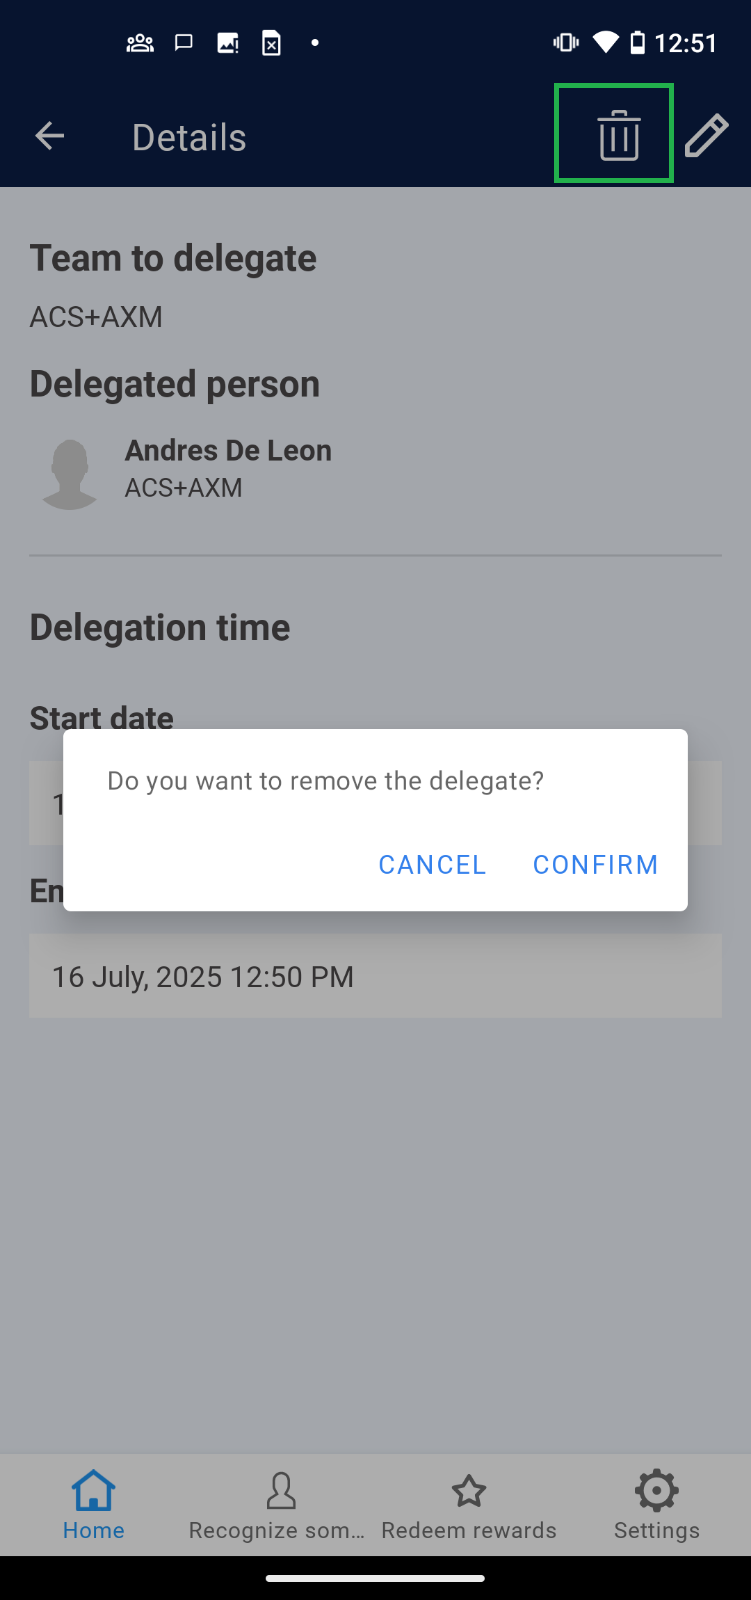The image size is (751, 1600).
Task: Click the Redeem rewards star icon
Action: pyautogui.click(x=468, y=1492)
